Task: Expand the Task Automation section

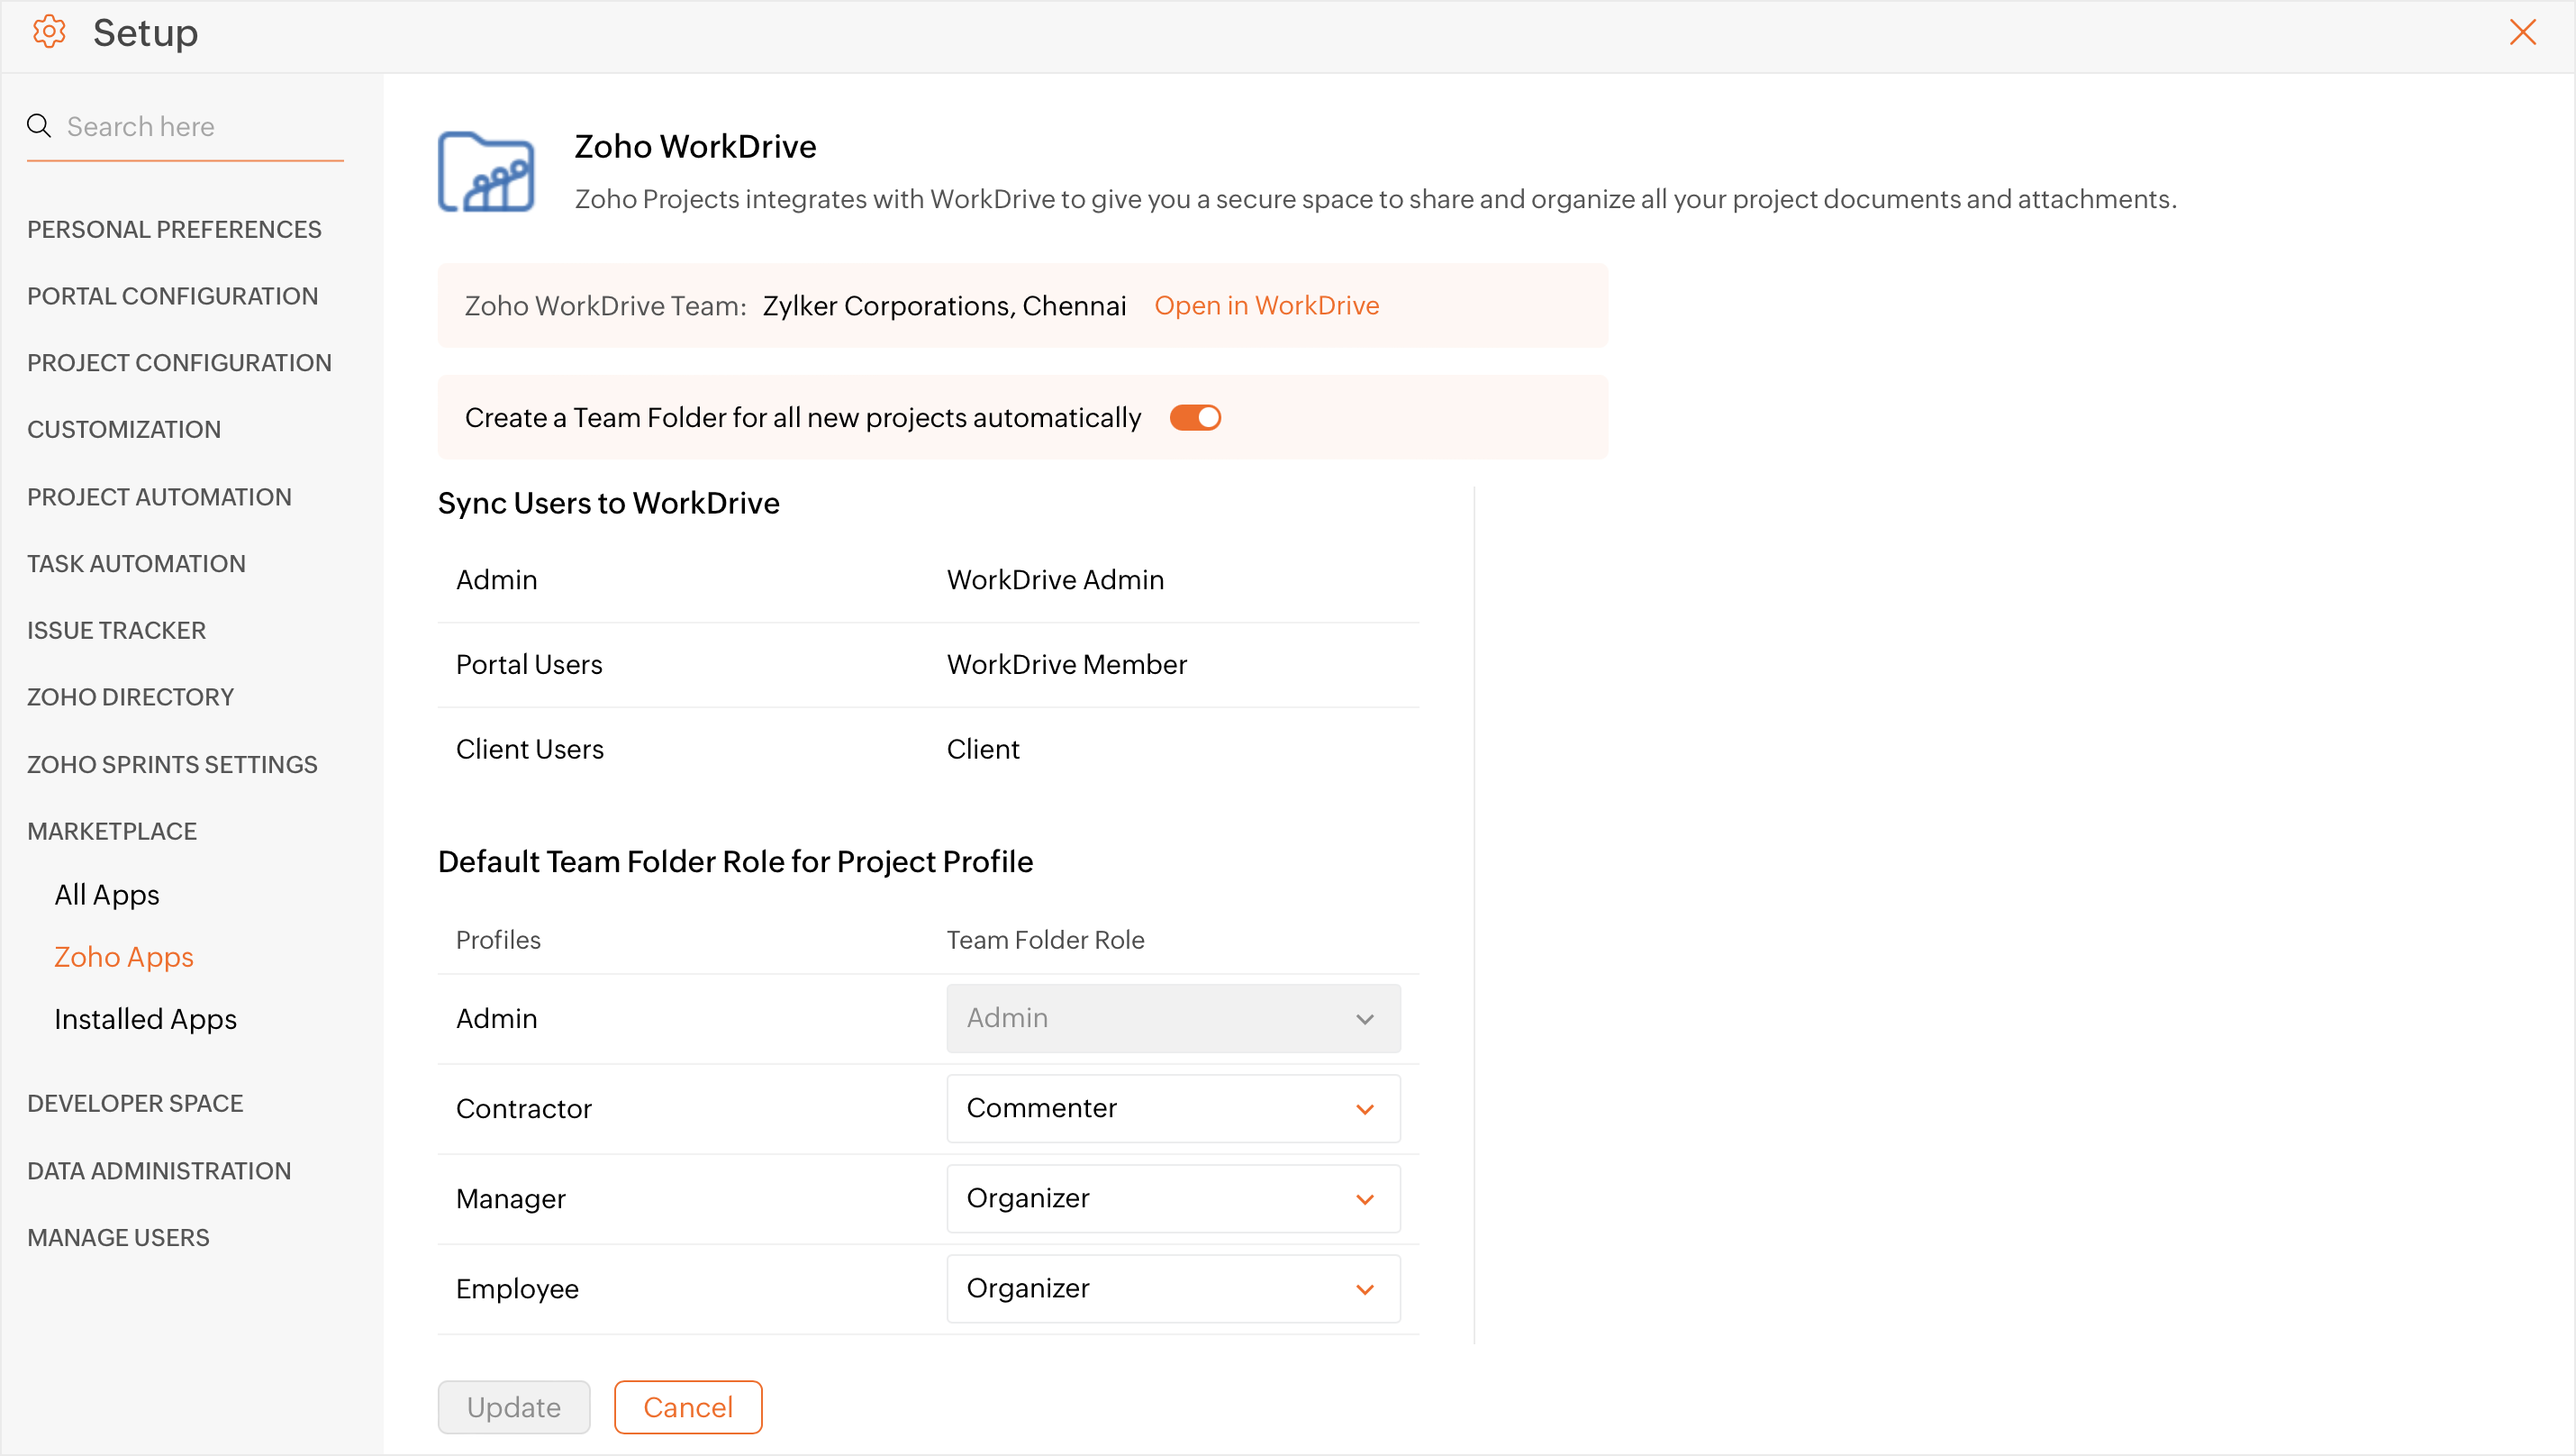Action: [x=136, y=564]
